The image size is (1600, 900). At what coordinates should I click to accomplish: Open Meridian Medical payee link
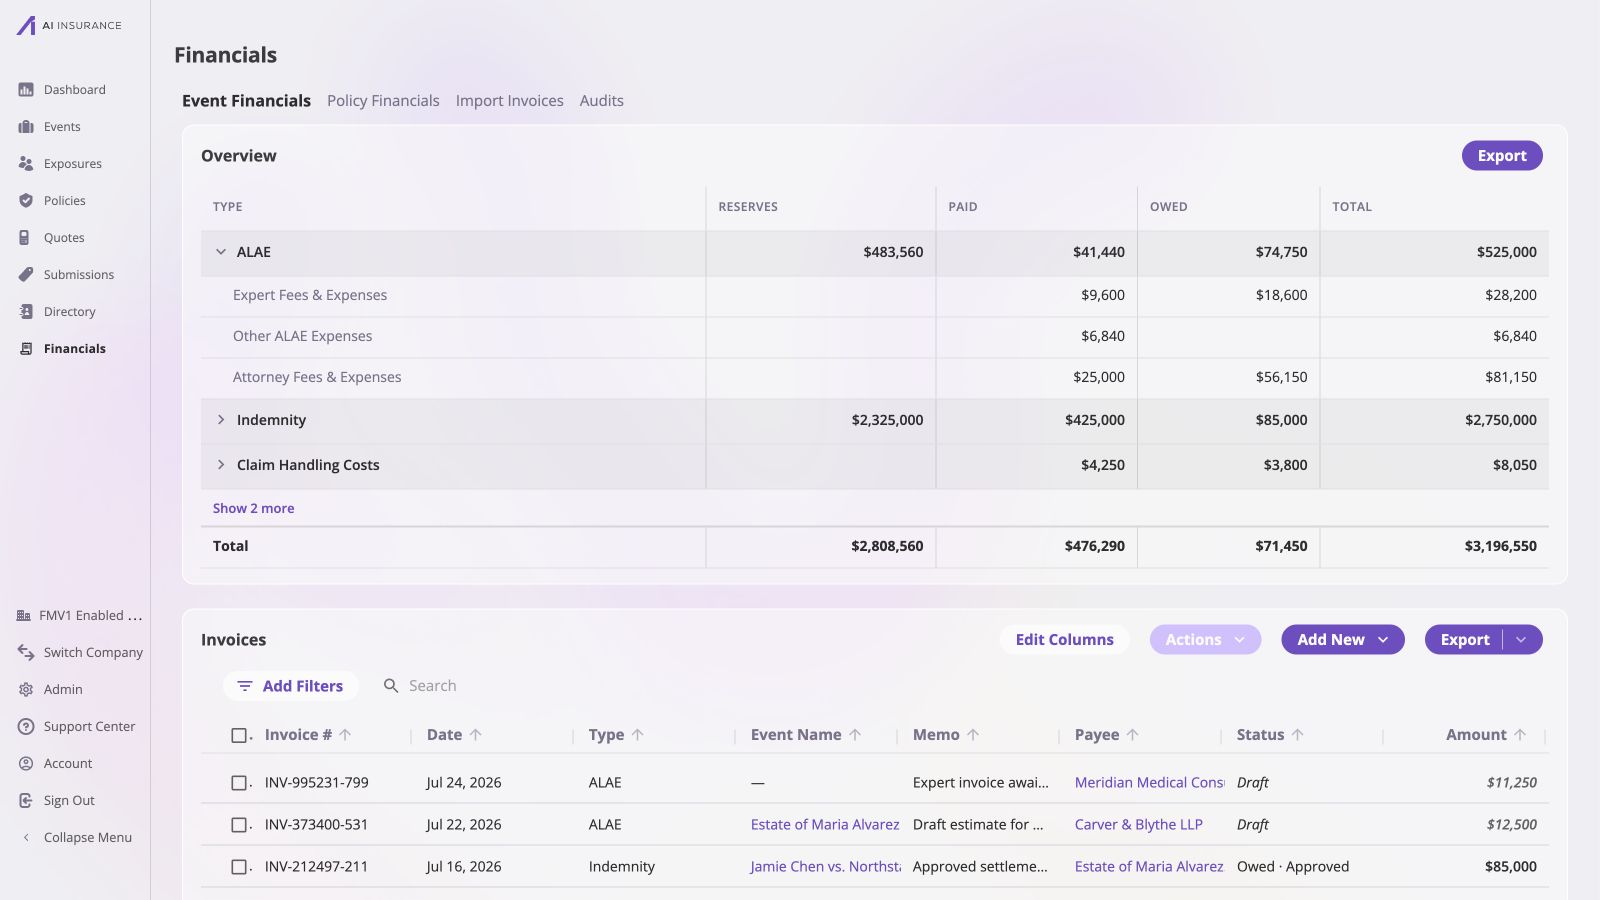click(1150, 783)
